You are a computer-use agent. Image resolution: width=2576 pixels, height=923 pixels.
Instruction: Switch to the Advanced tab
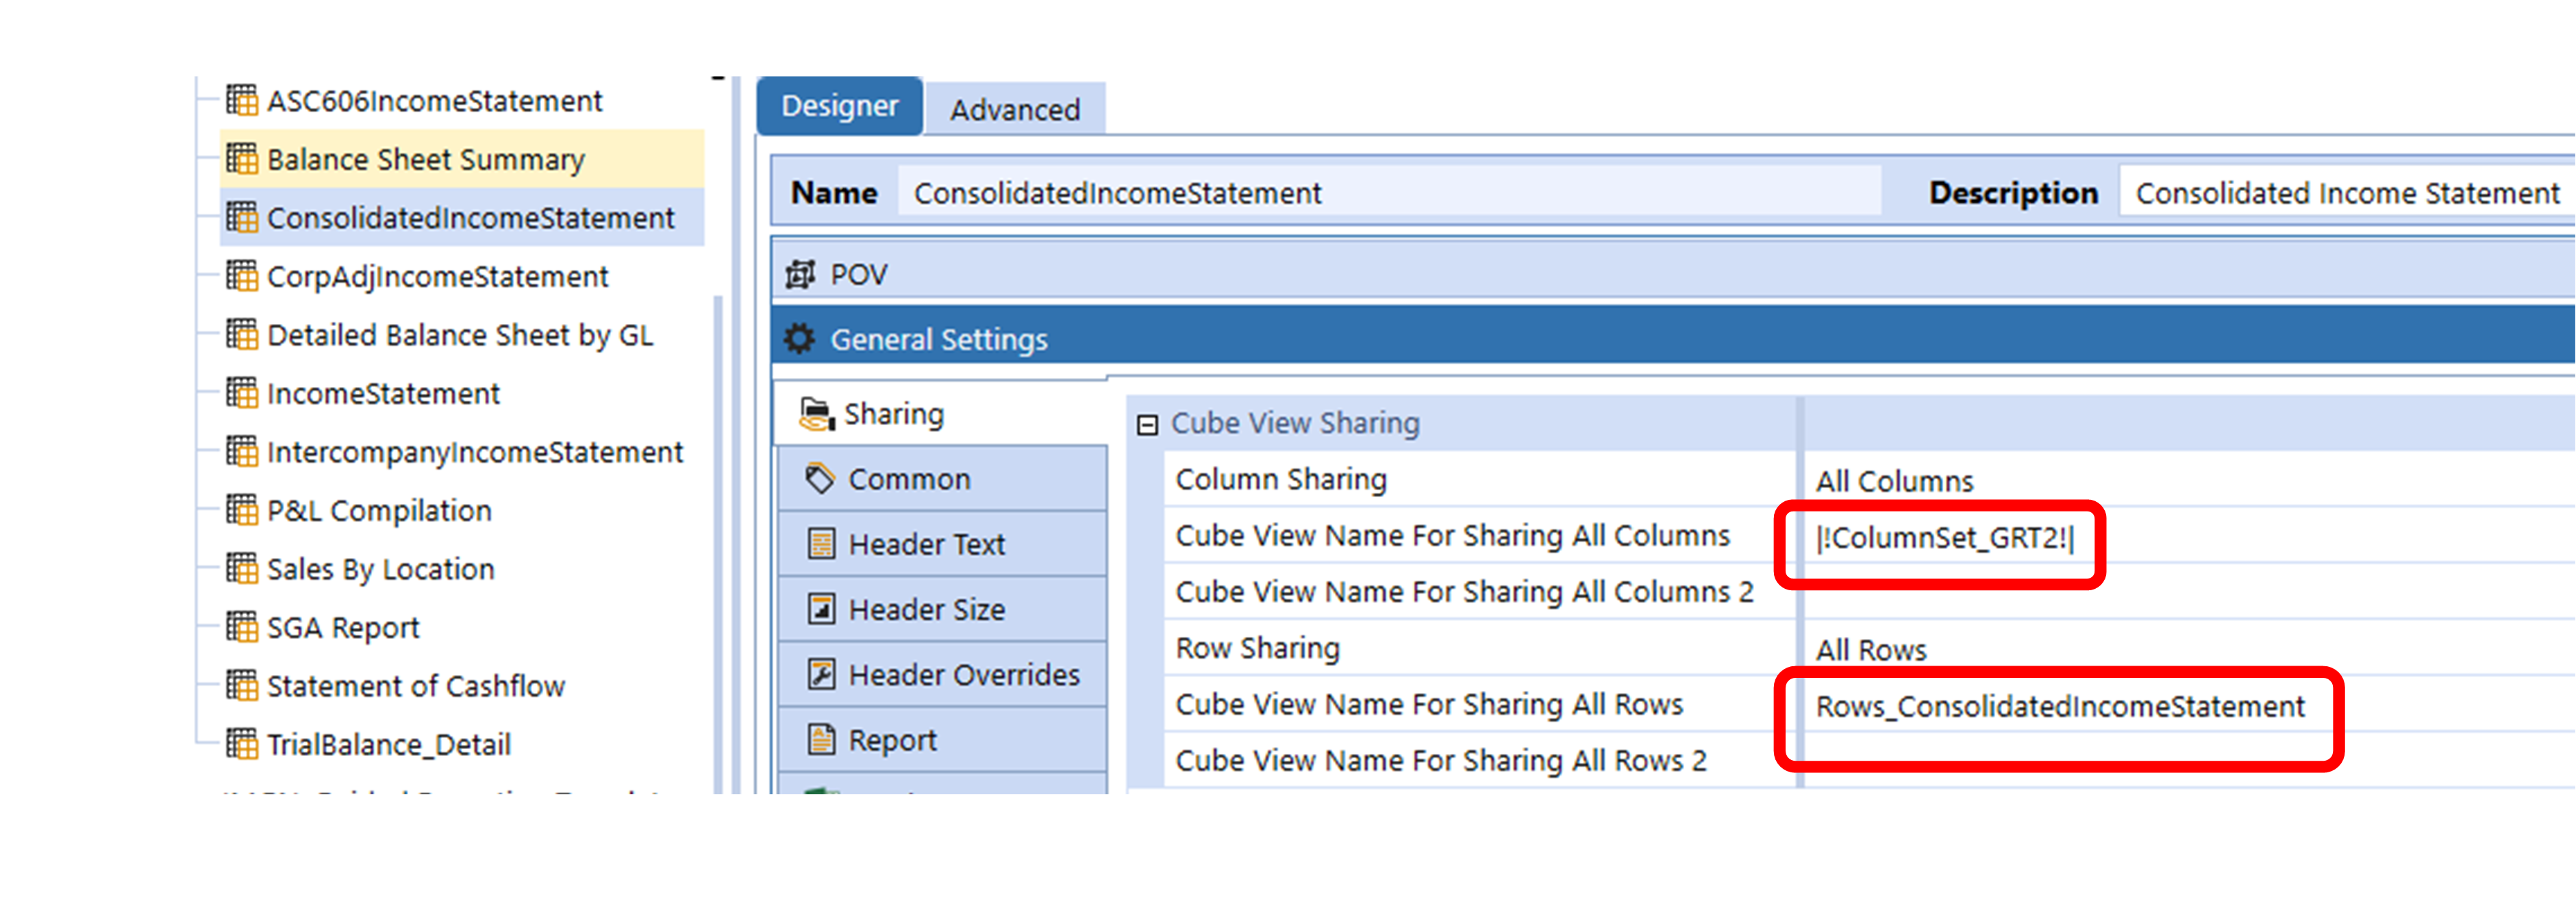tap(1015, 109)
